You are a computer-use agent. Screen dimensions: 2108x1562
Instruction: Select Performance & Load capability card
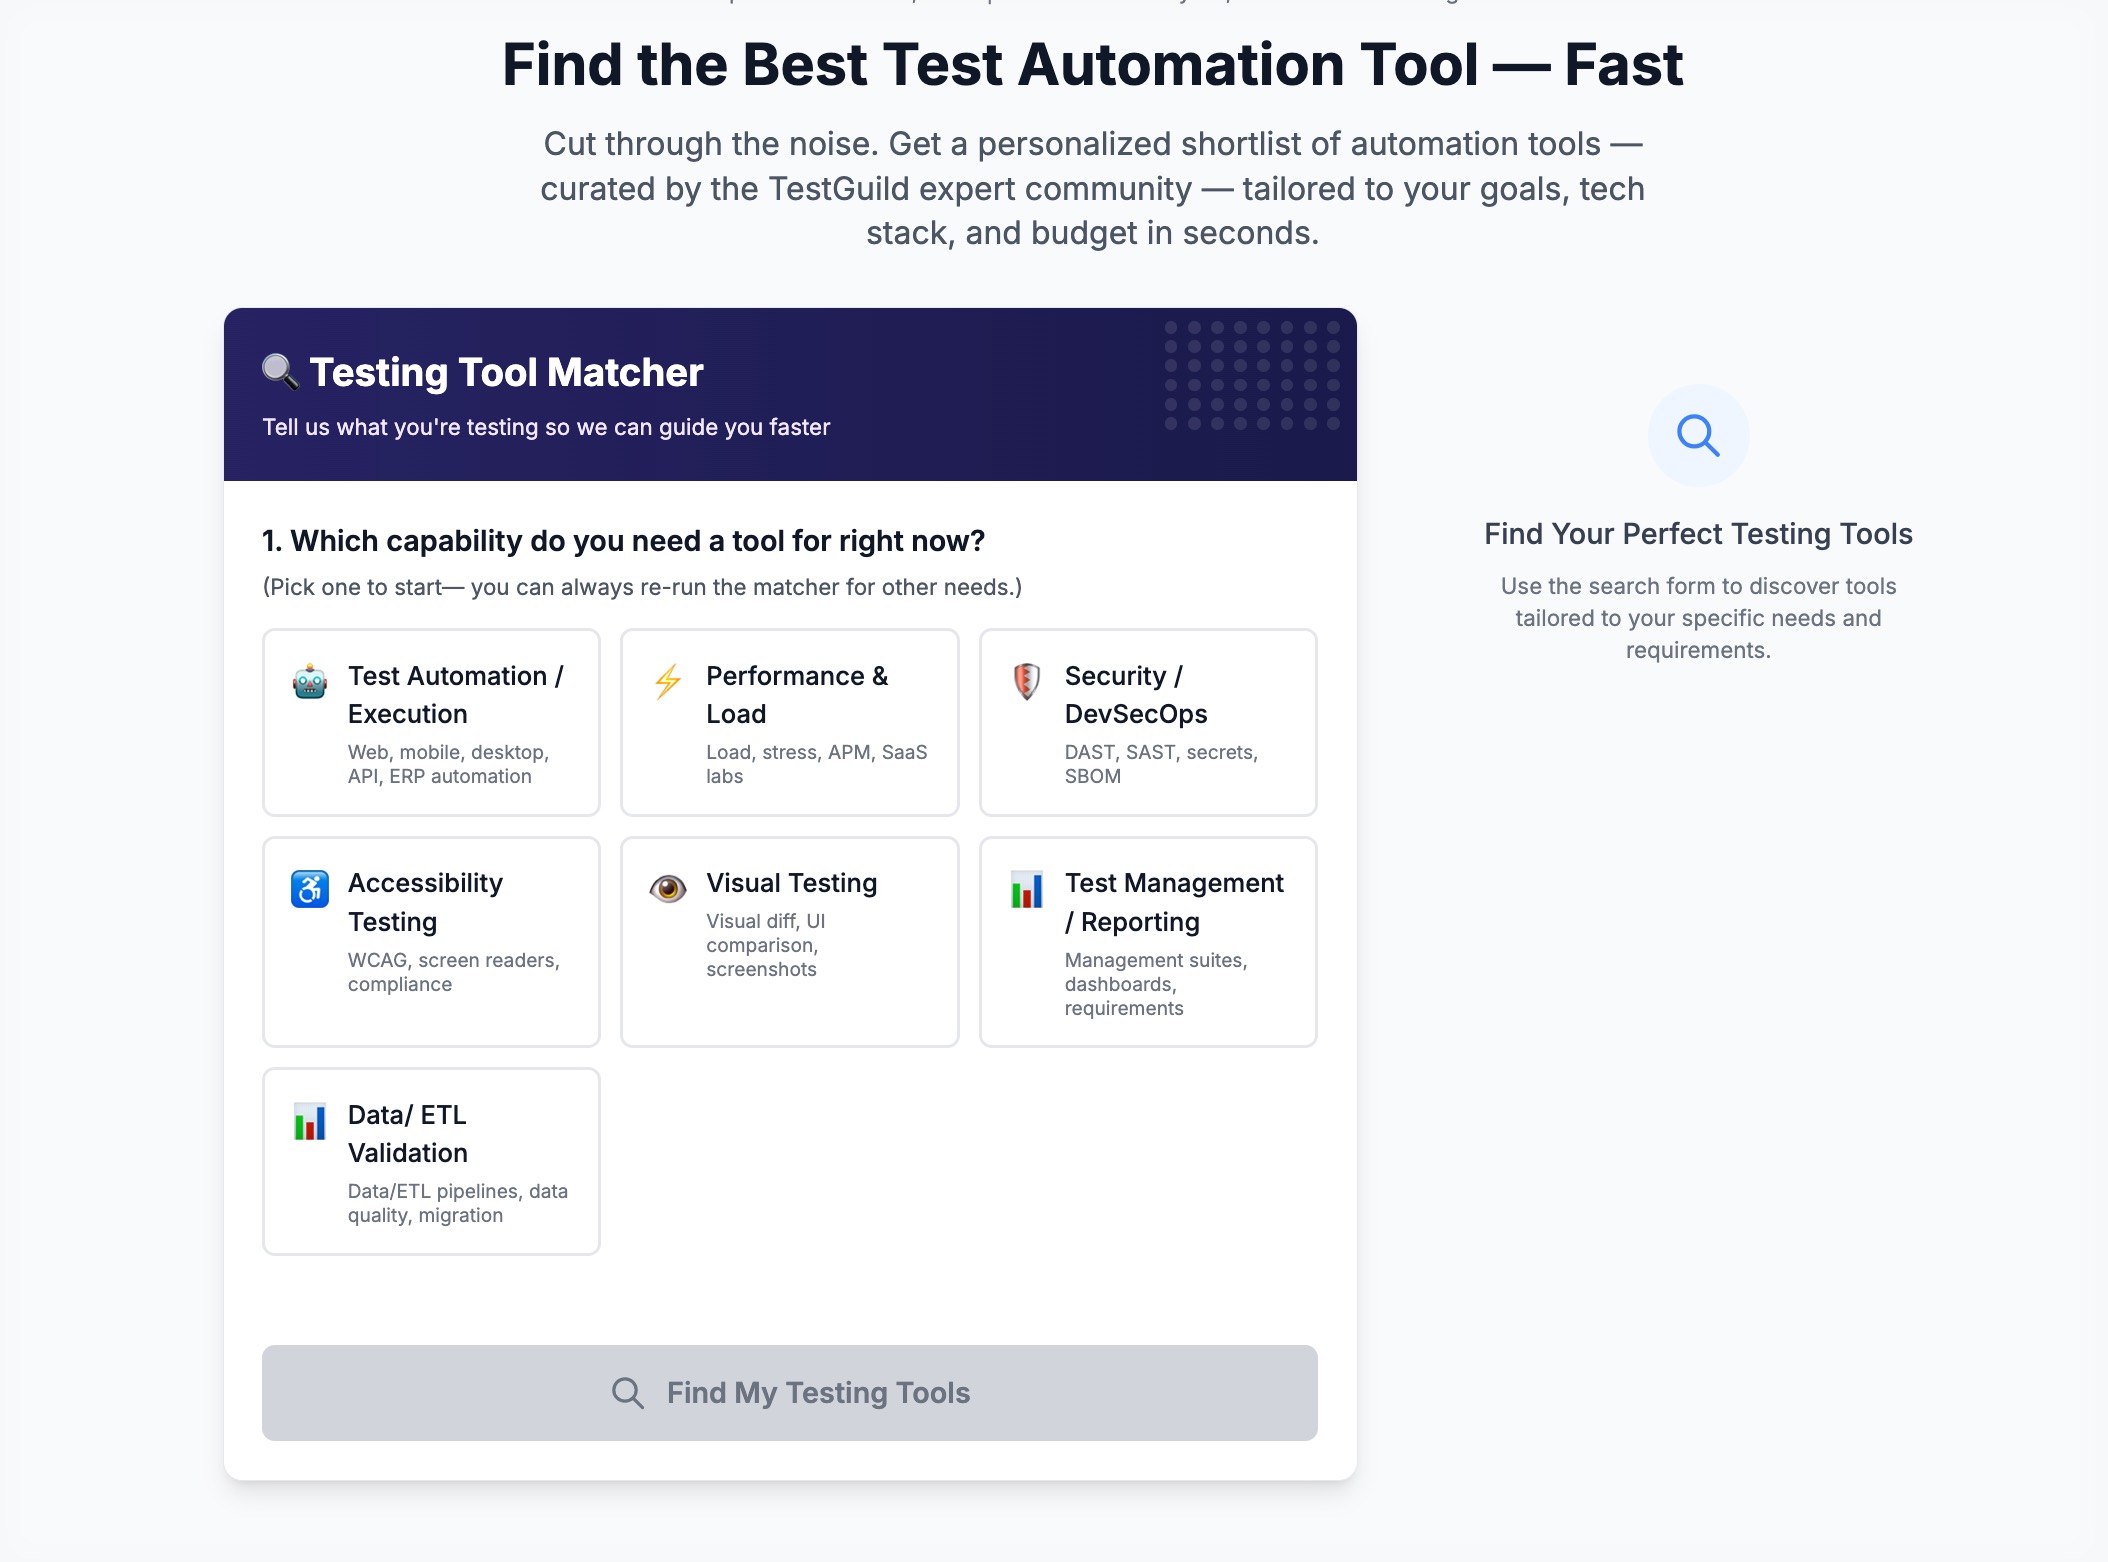tap(789, 722)
